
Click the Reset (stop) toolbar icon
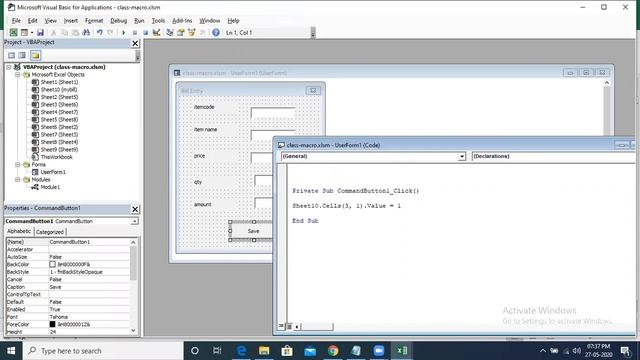click(x=145, y=32)
